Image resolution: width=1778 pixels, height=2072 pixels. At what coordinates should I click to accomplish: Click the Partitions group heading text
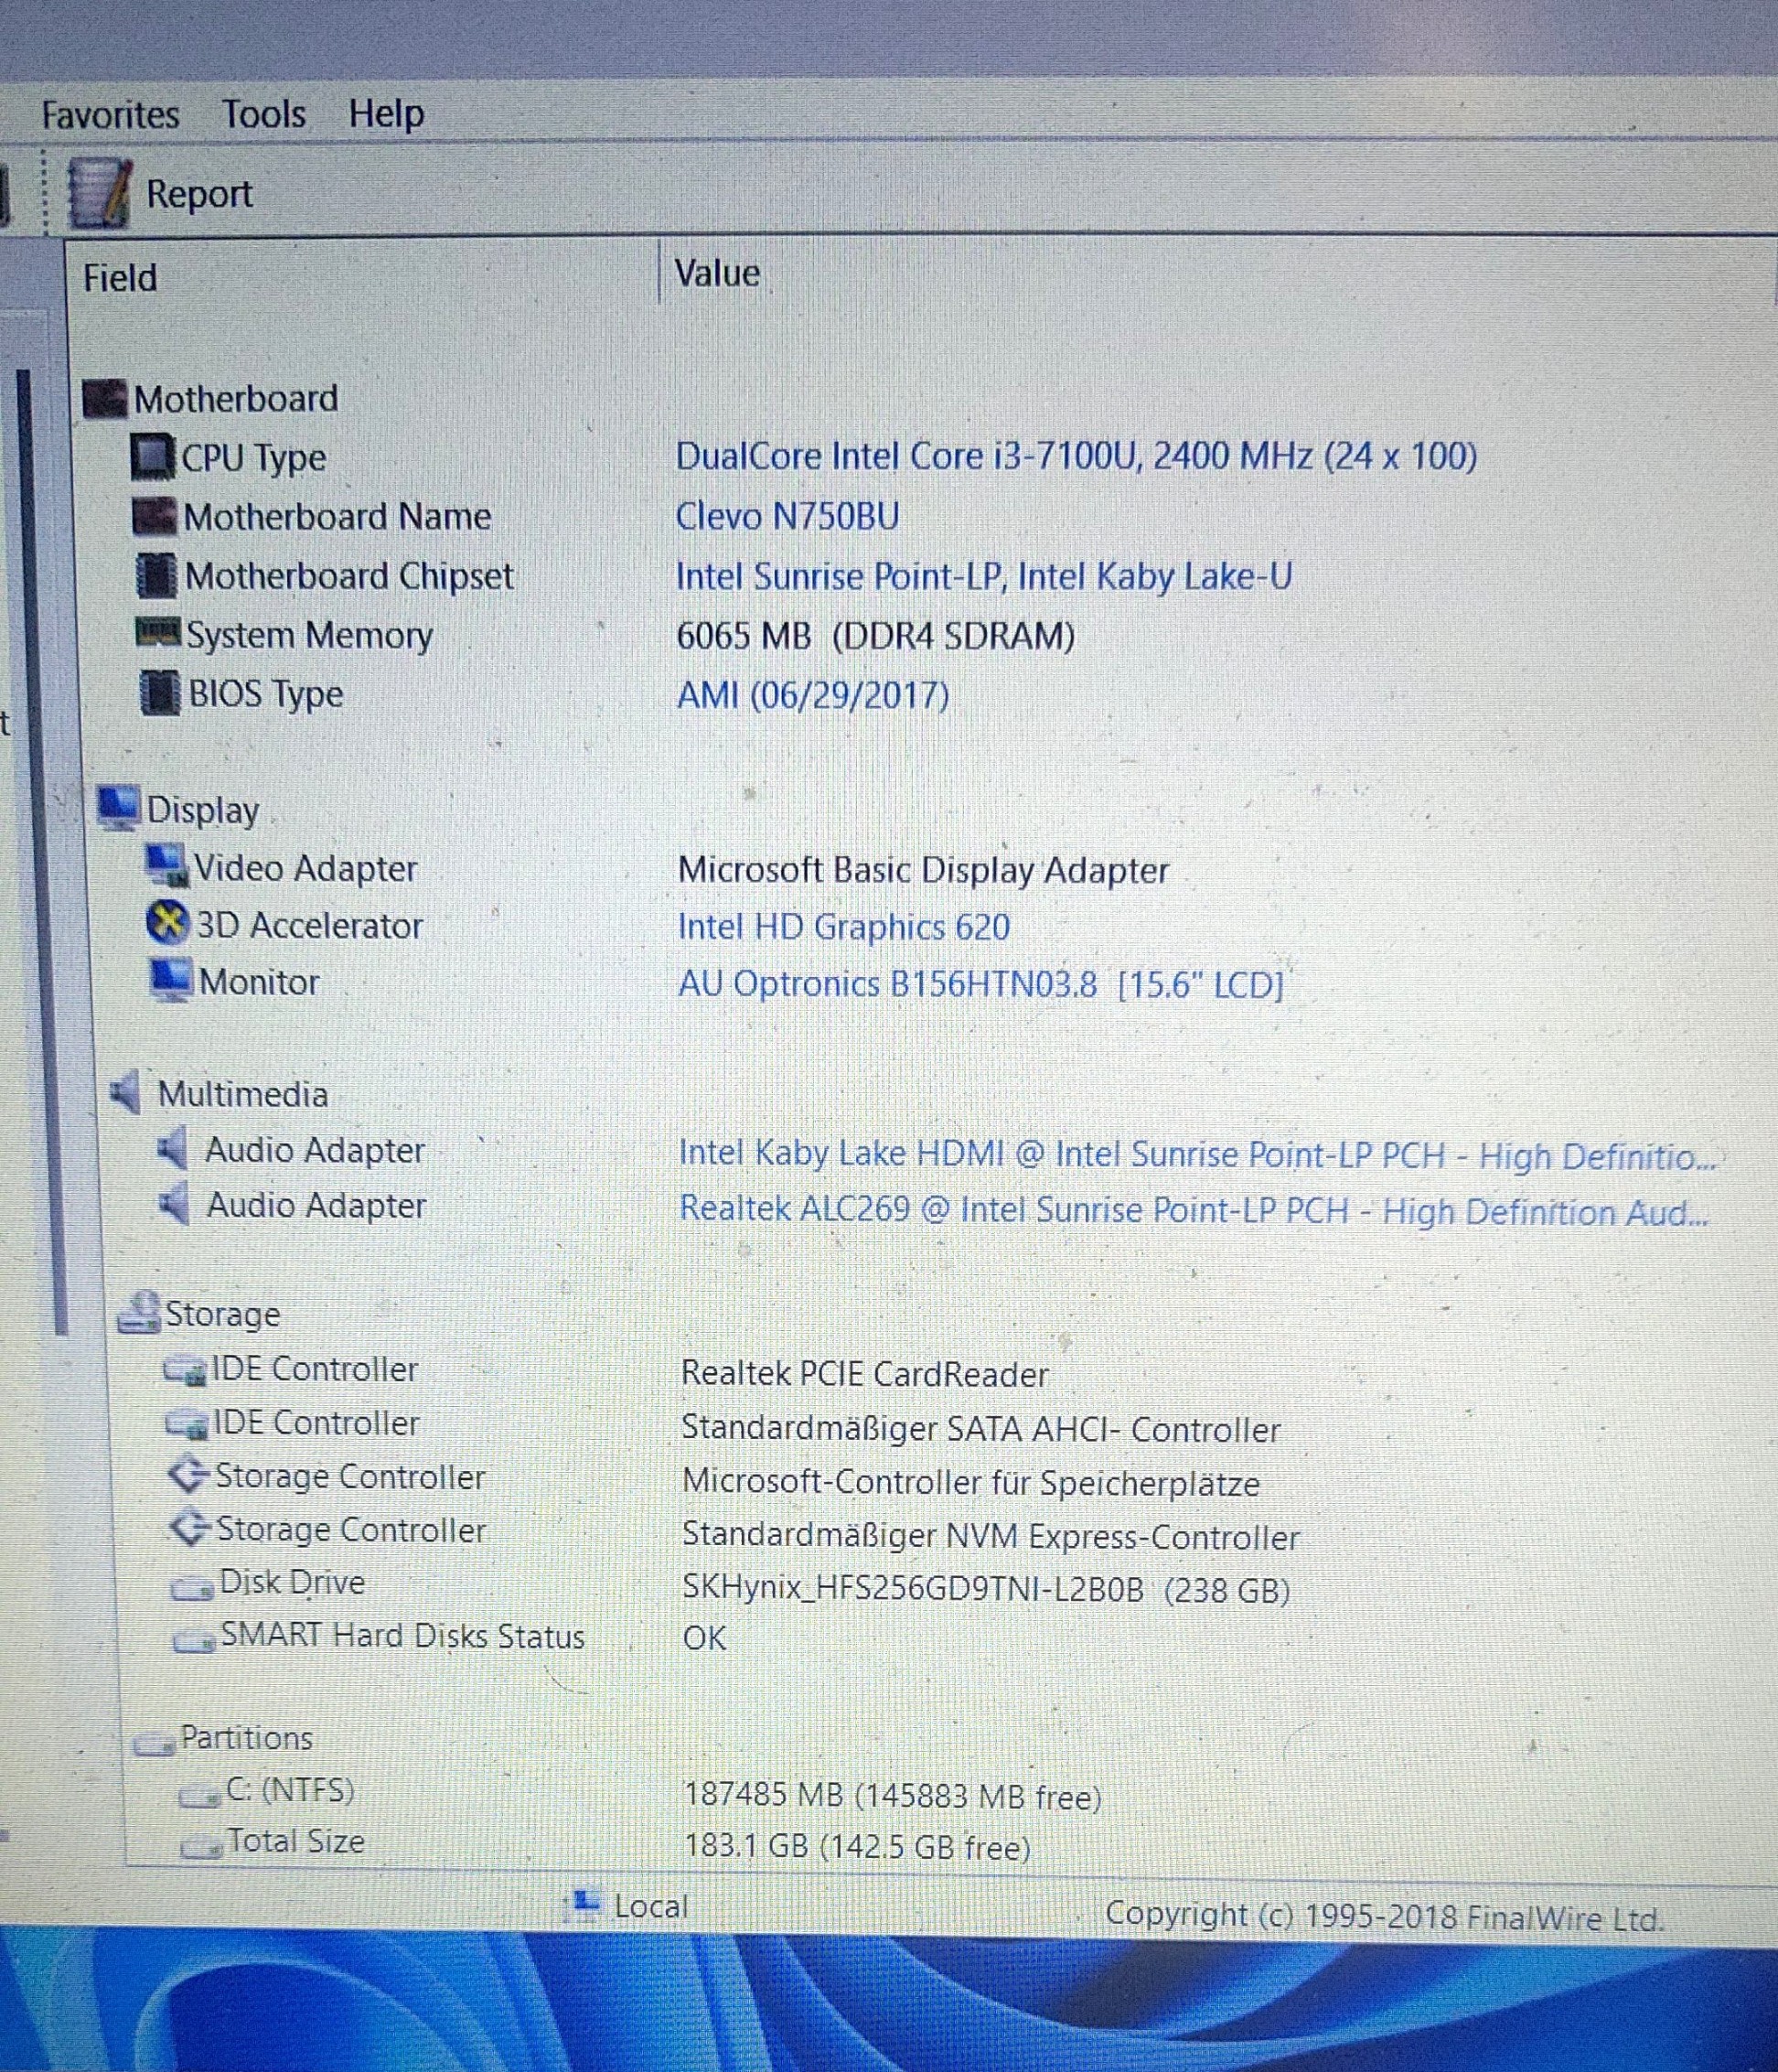point(246,1738)
